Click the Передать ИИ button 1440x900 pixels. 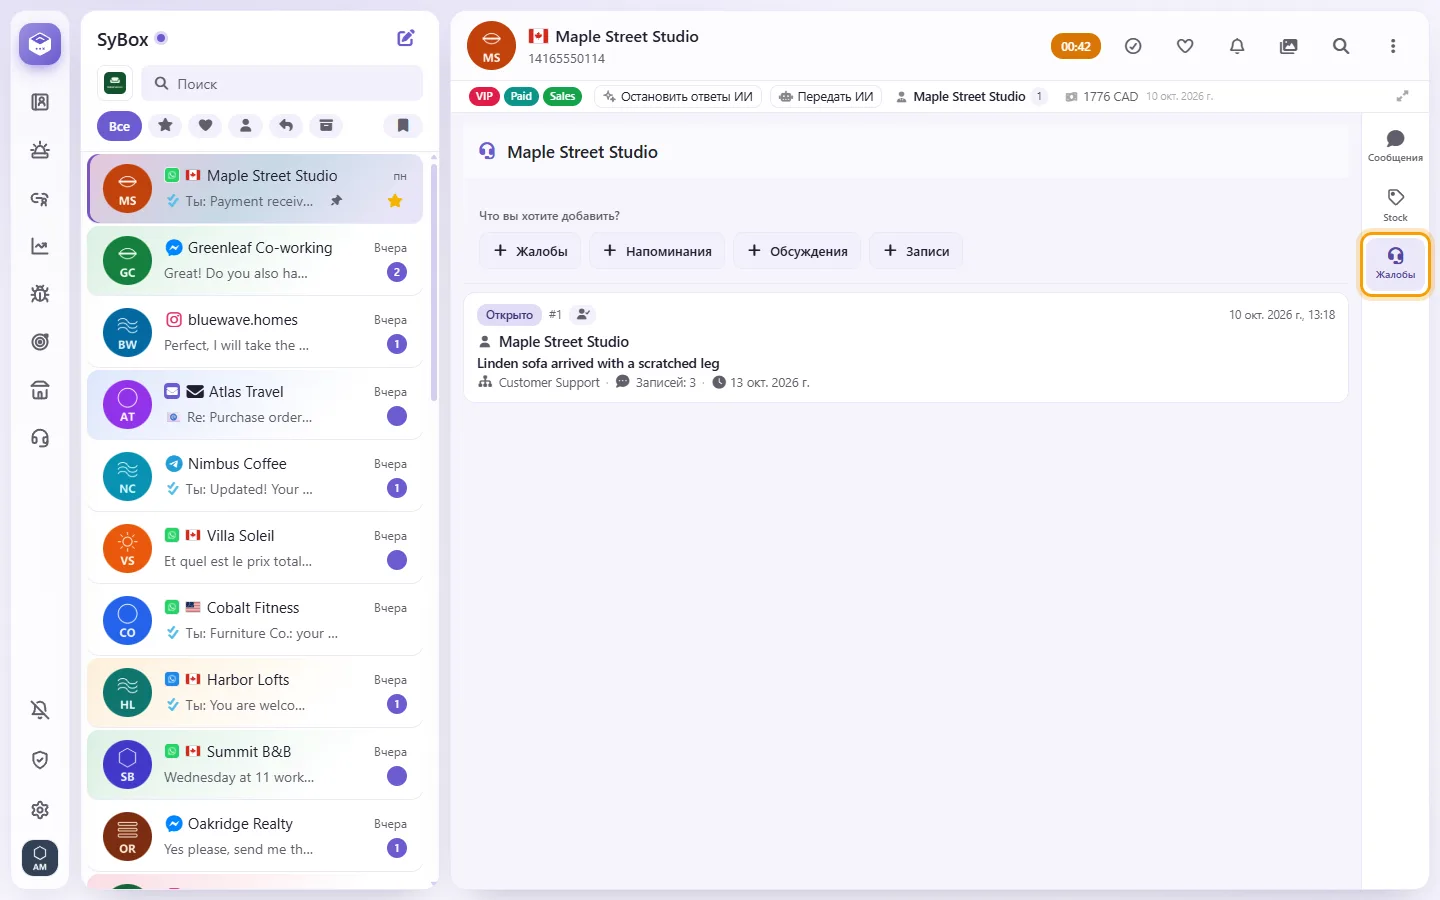pyautogui.click(x=826, y=97)
